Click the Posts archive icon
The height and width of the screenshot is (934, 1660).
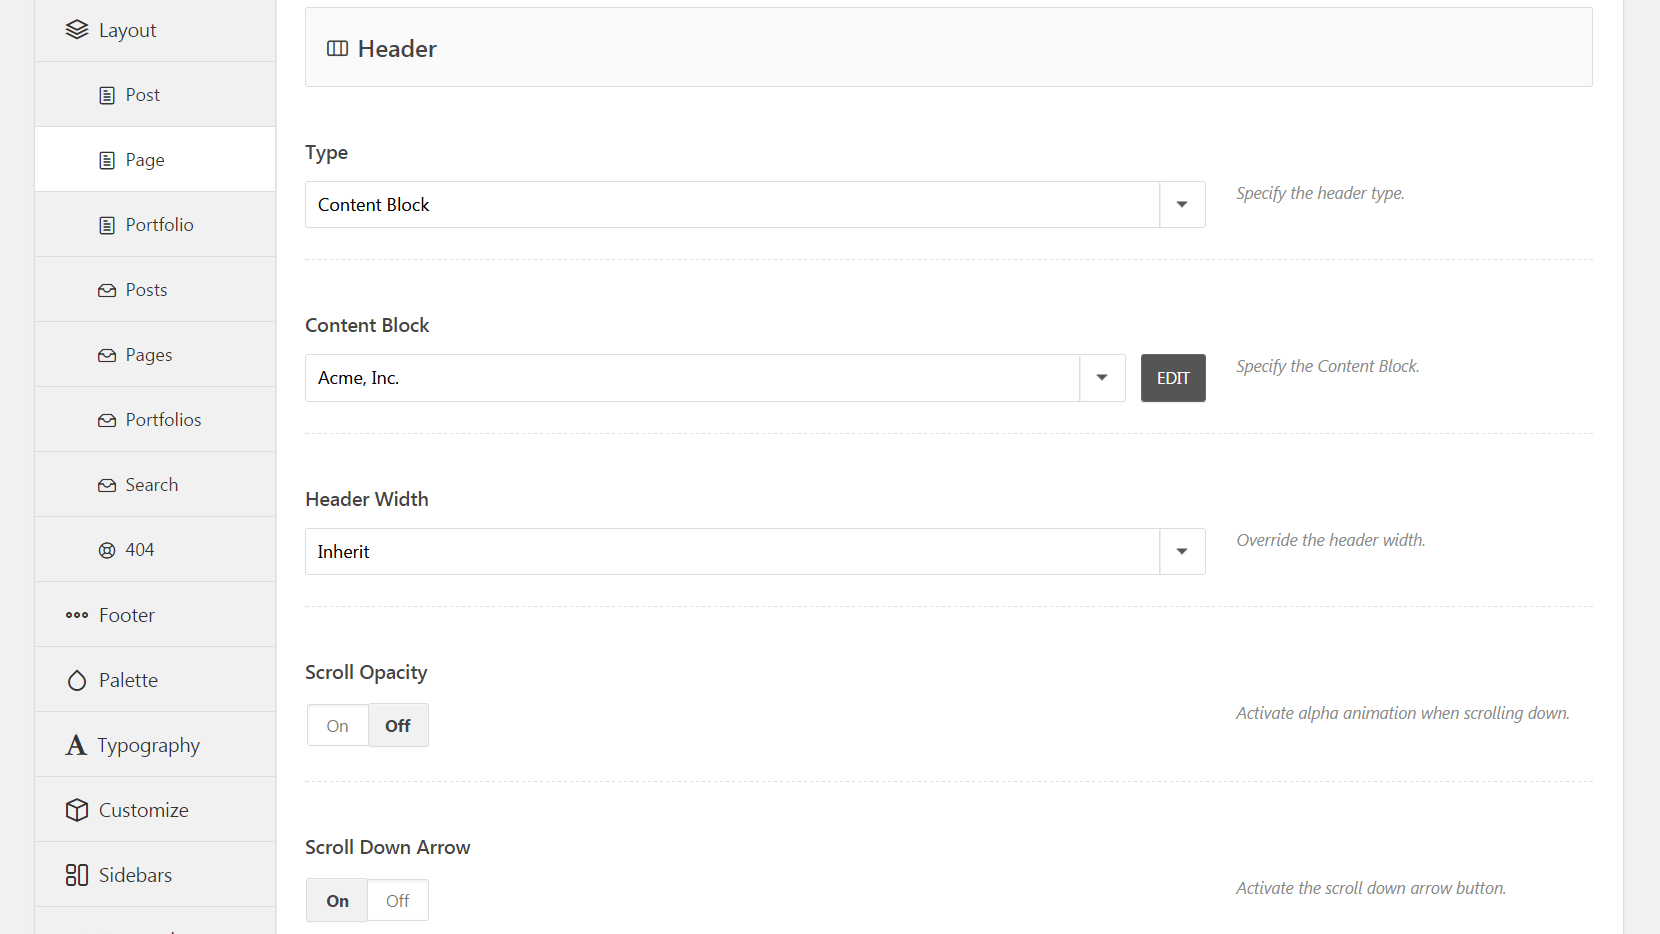107,290
